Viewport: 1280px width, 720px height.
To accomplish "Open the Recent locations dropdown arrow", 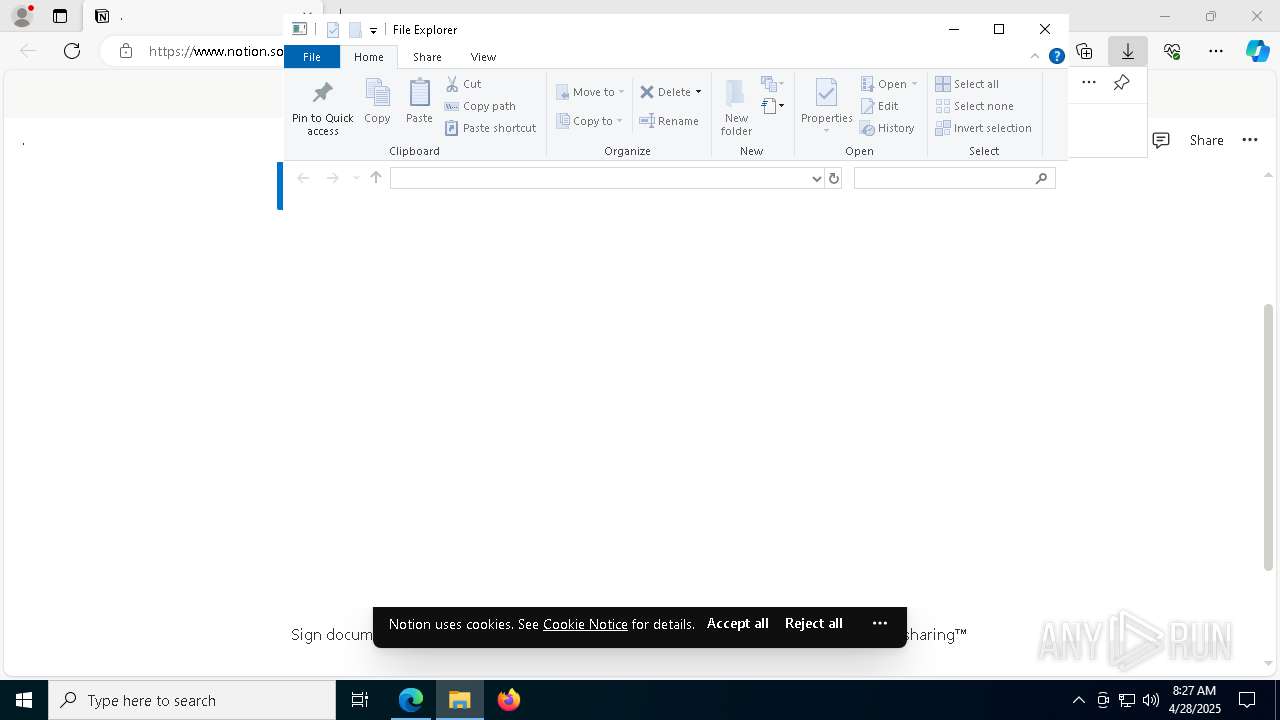I will 356,178.
